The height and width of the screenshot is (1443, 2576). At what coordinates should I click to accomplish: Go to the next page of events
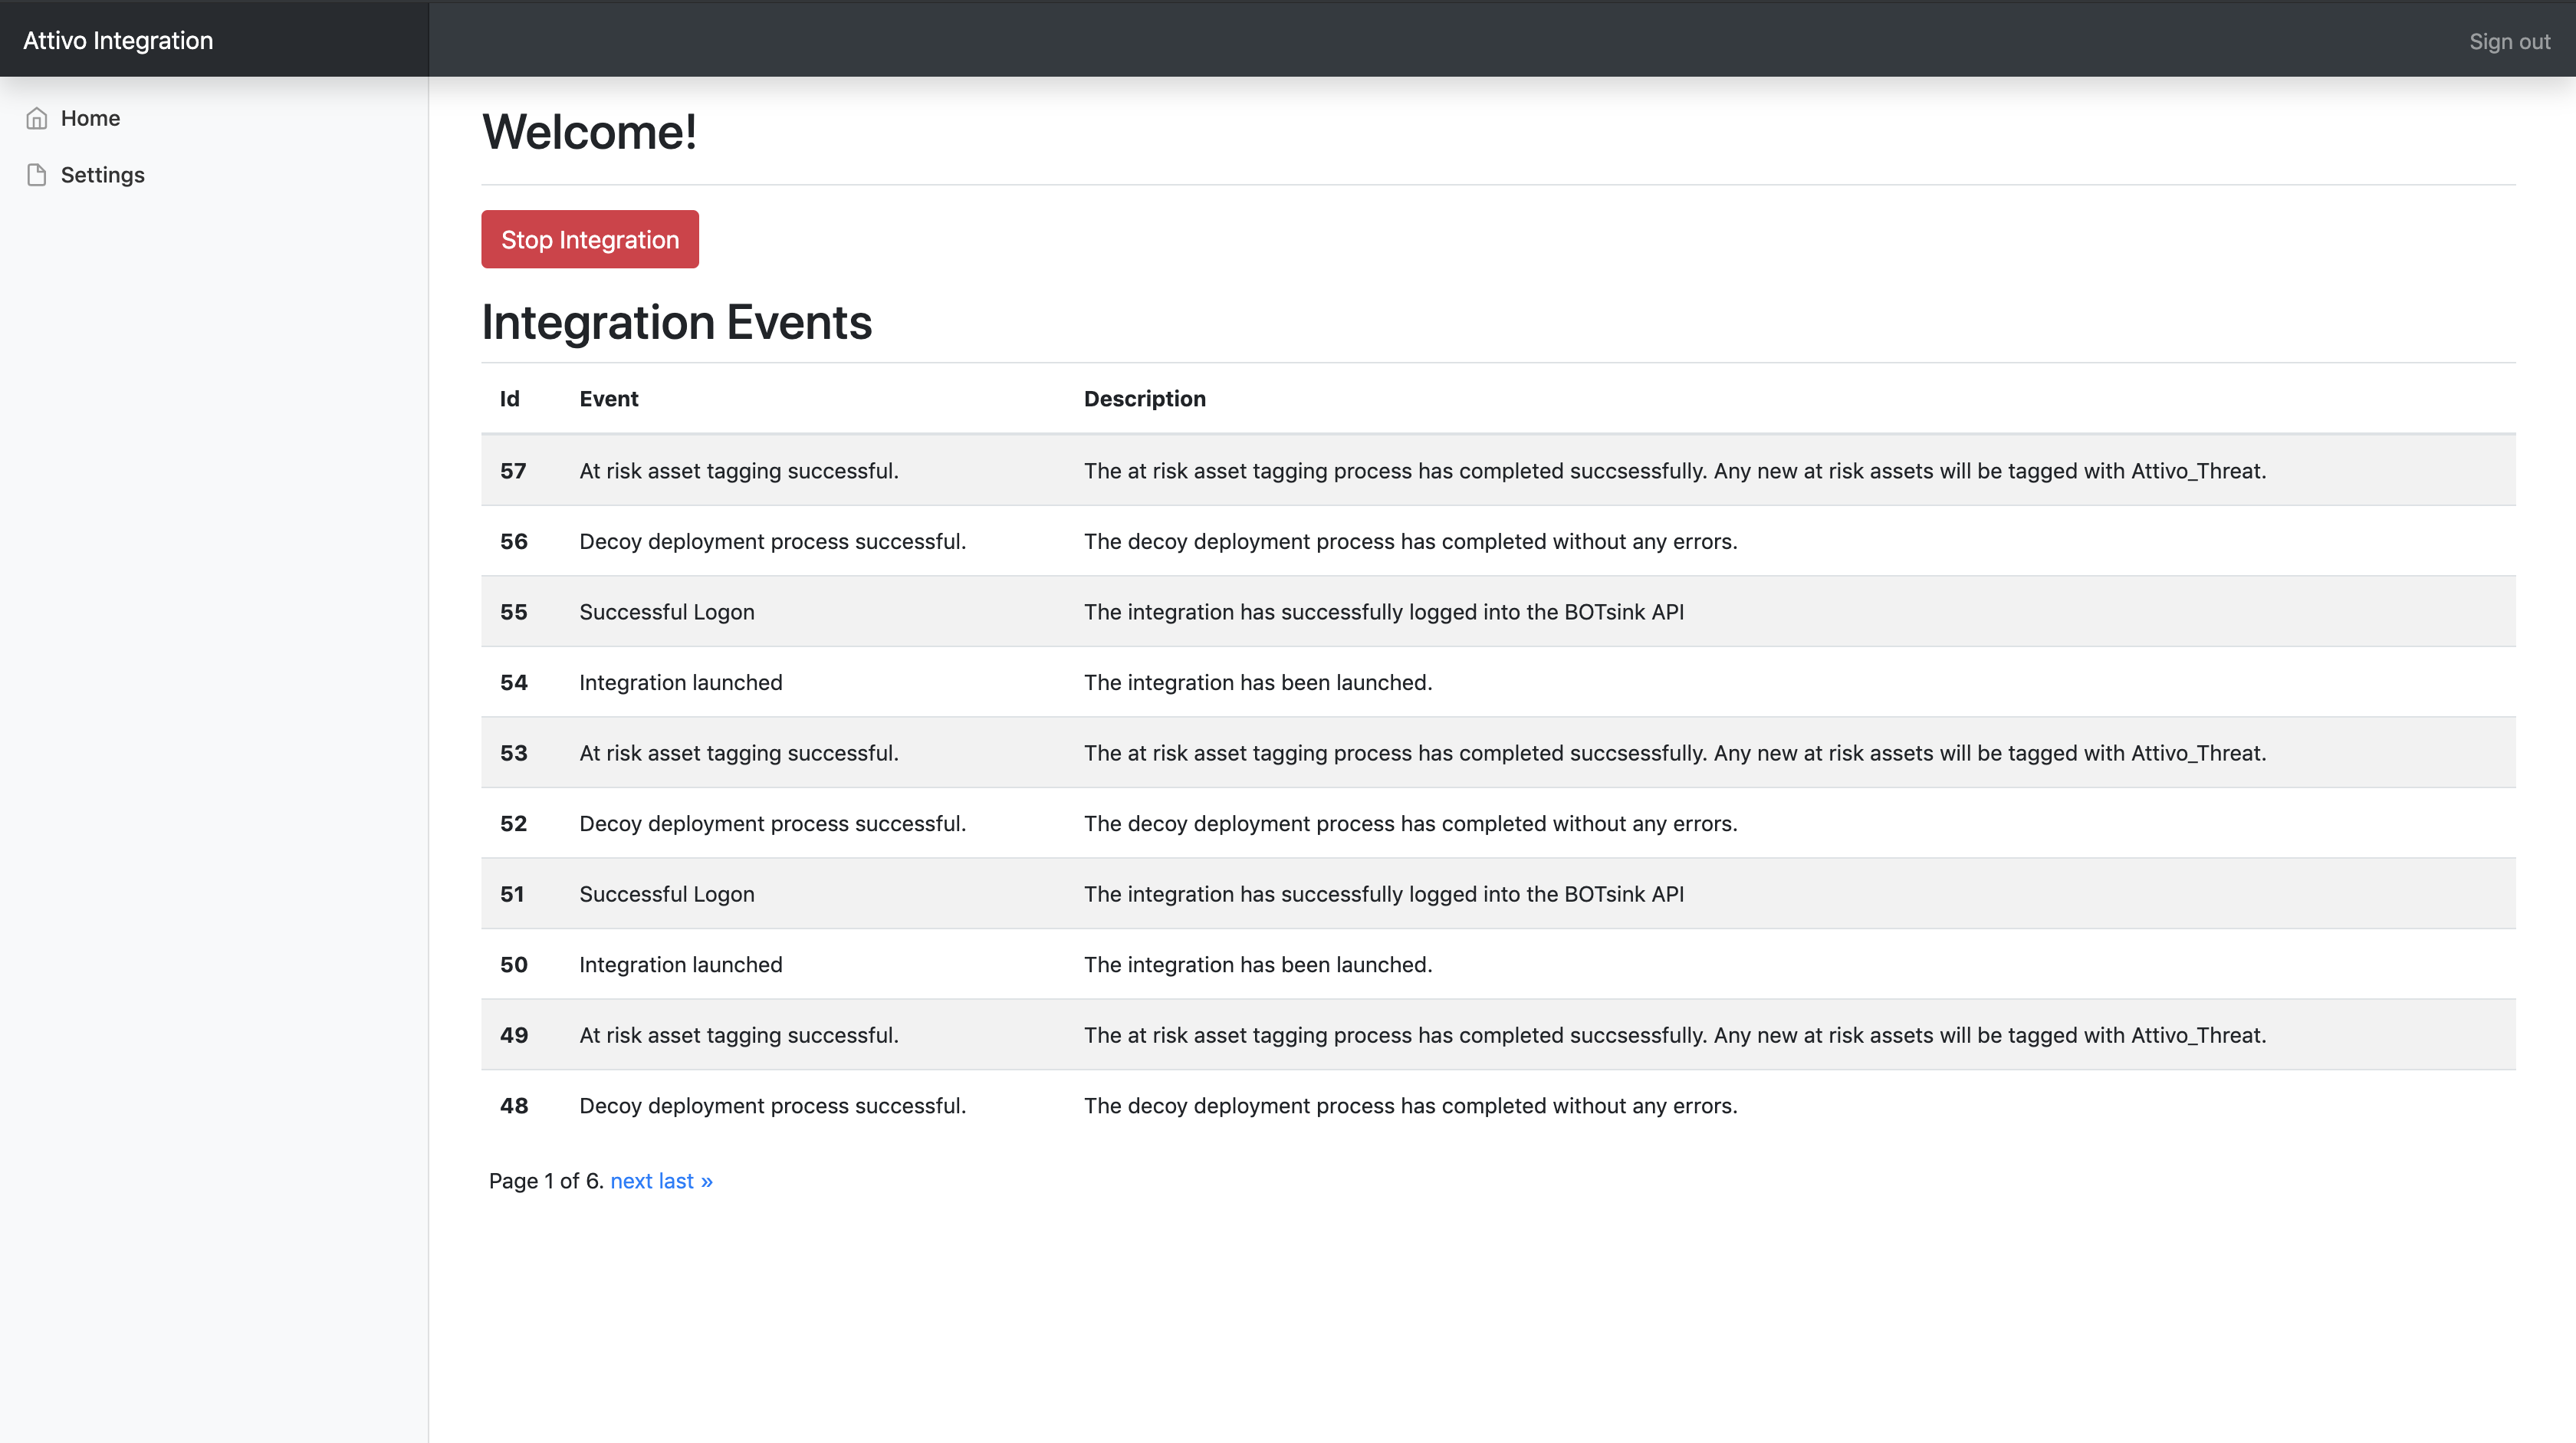click(631, 1181)
